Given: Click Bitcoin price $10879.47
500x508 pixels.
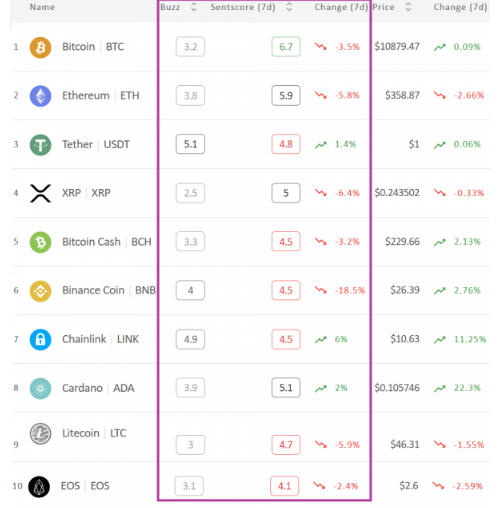Looking at the screenshot, I should pyautogui.click(x=397, y=47).
